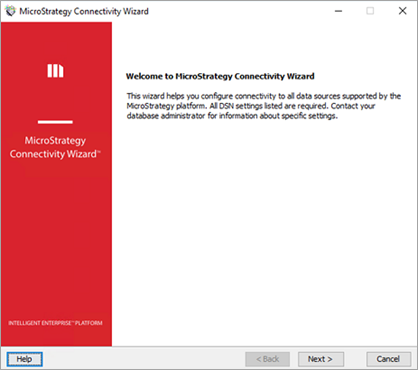Click the paragraph starting 'This wizard helps you configure'
Image resolution: width=418 pixels, height=370 pixels.
click(263, 106)
